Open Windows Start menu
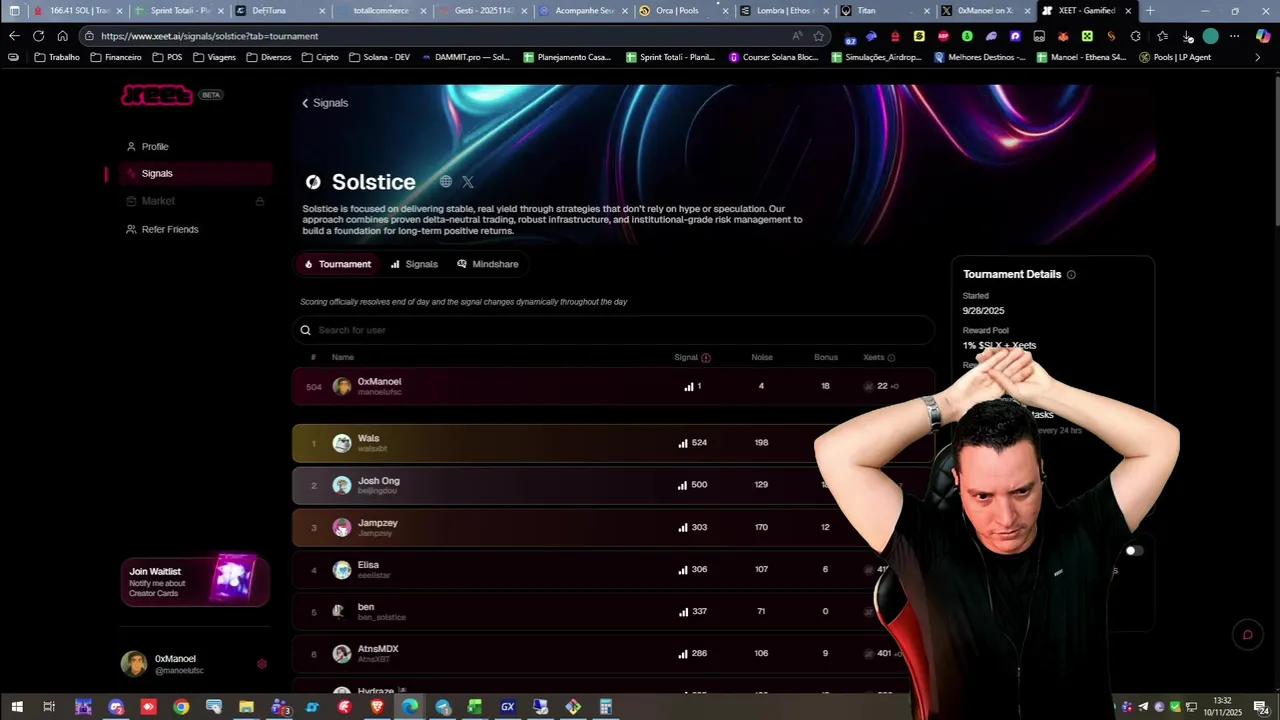Screen dimensions: 1280x720 16,707
